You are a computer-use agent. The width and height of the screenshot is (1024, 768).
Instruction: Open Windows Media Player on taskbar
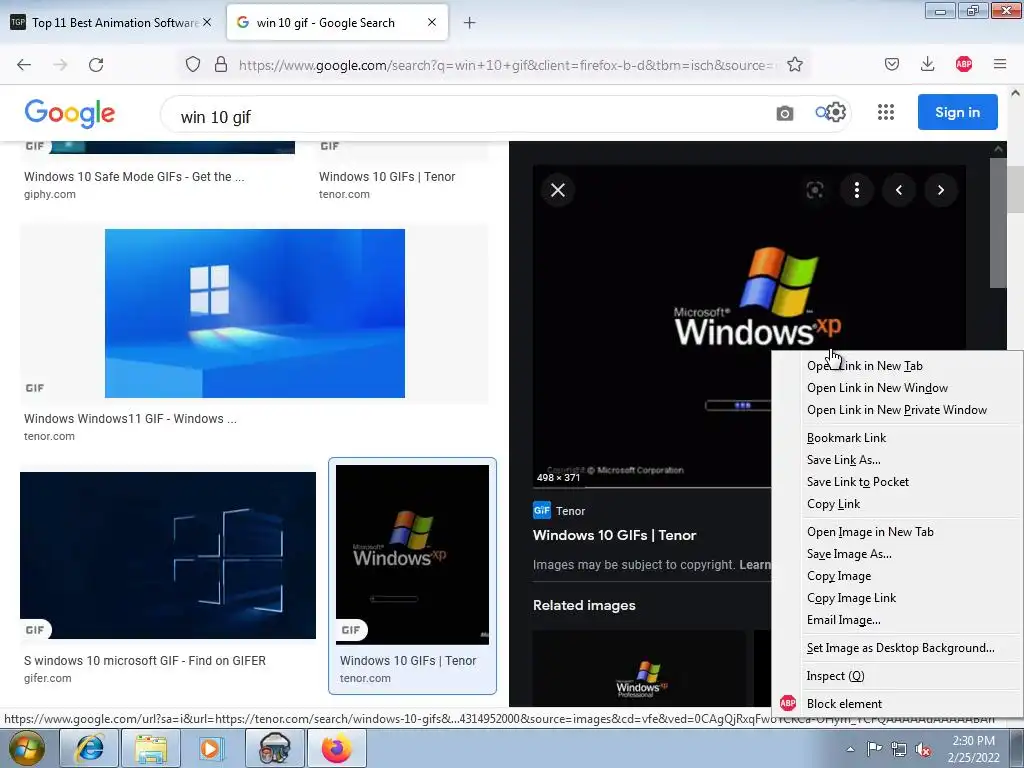212,748
